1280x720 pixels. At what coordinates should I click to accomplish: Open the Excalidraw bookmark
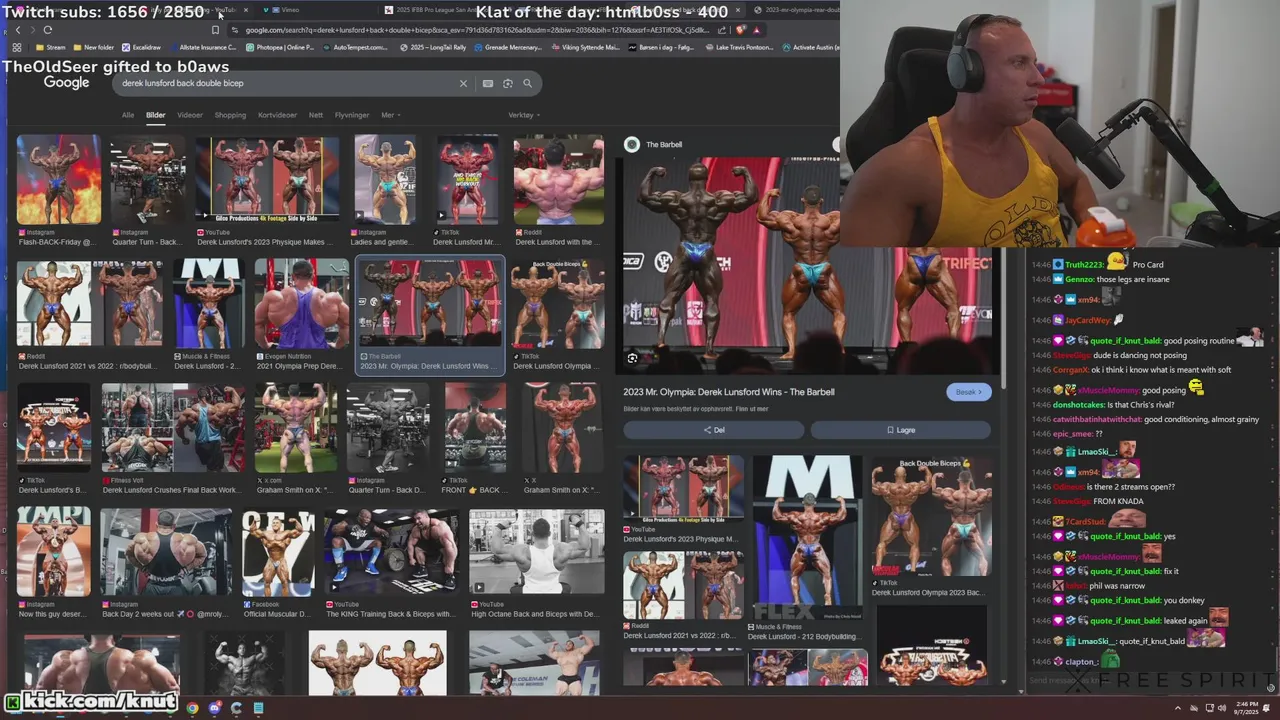click(141, 47)
